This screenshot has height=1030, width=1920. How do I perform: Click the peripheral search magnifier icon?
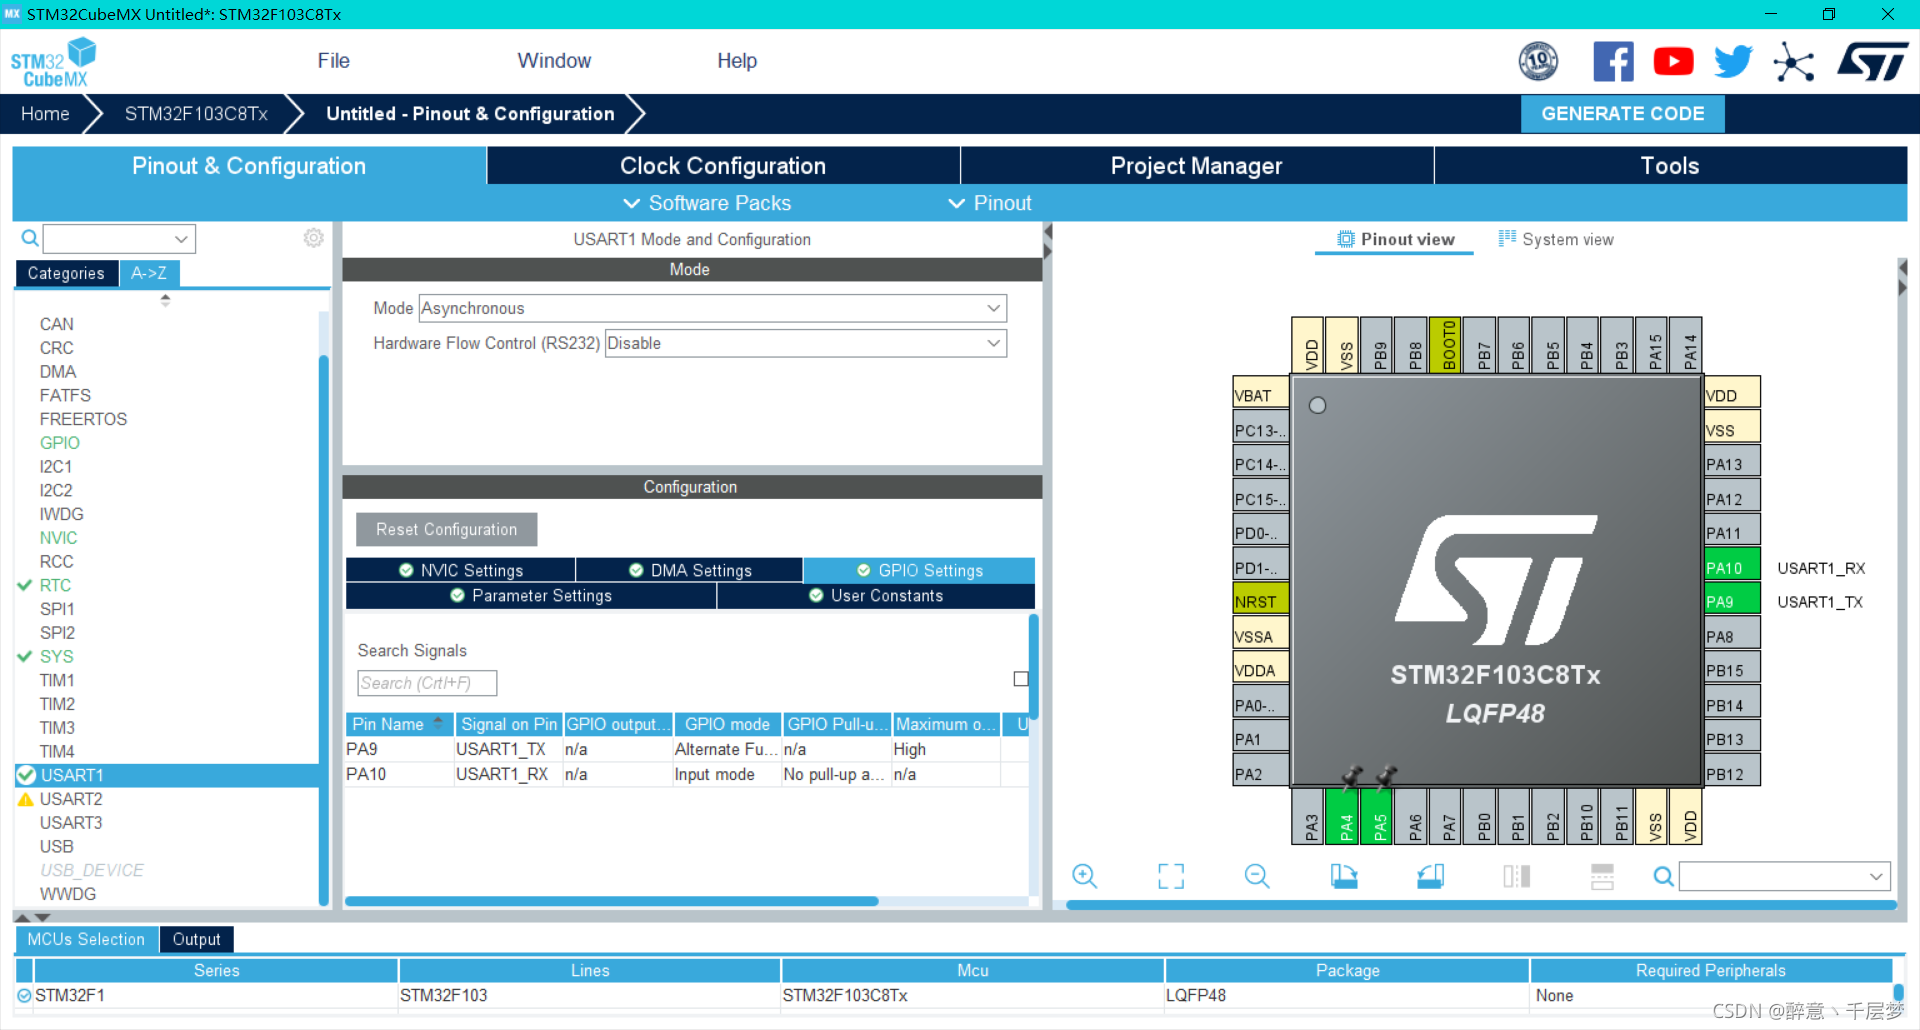pos(30,238)
